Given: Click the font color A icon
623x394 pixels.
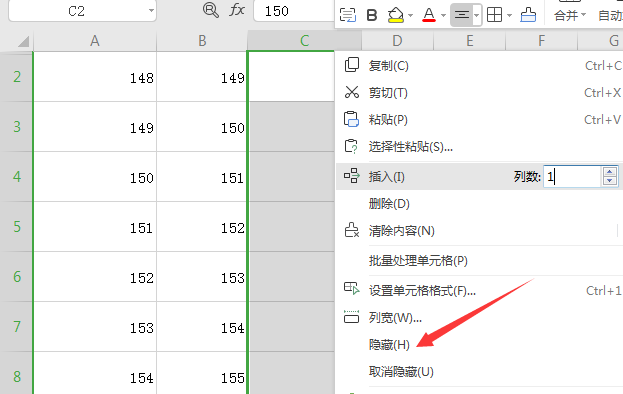Looking at the screenshot, I should [x=429, y=15].
